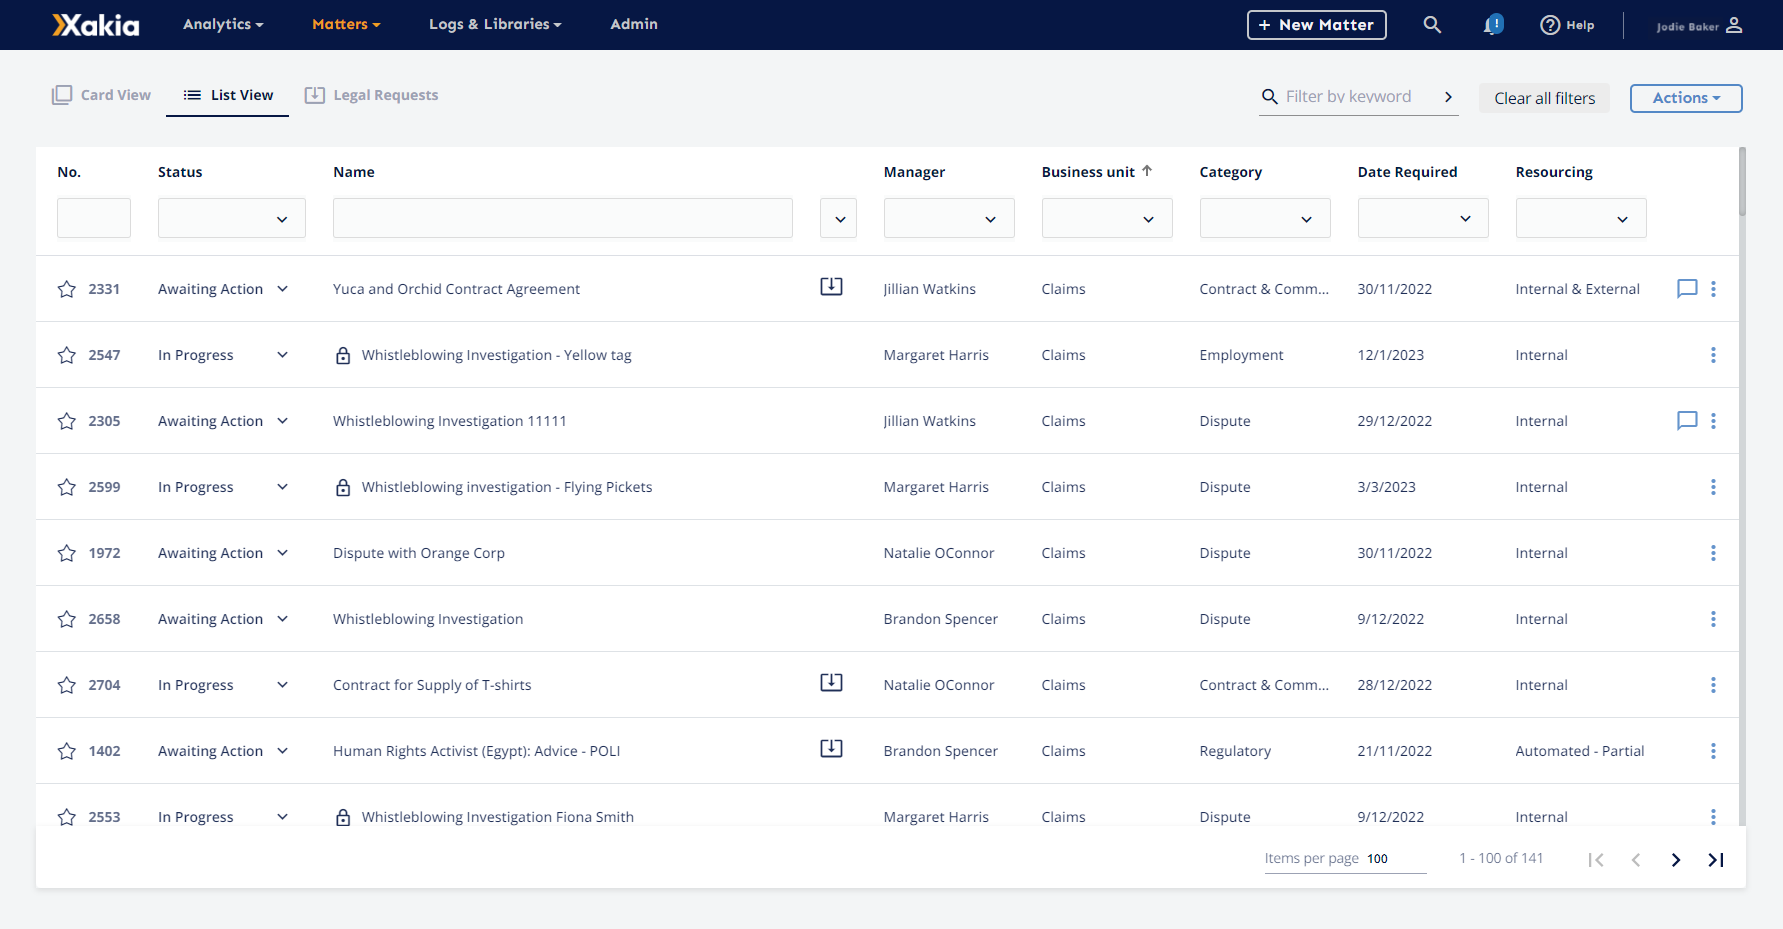Screen dimensions: 1783x929
Task: Expand the Status dropdown for matter 2547
Action: [282, 355]
